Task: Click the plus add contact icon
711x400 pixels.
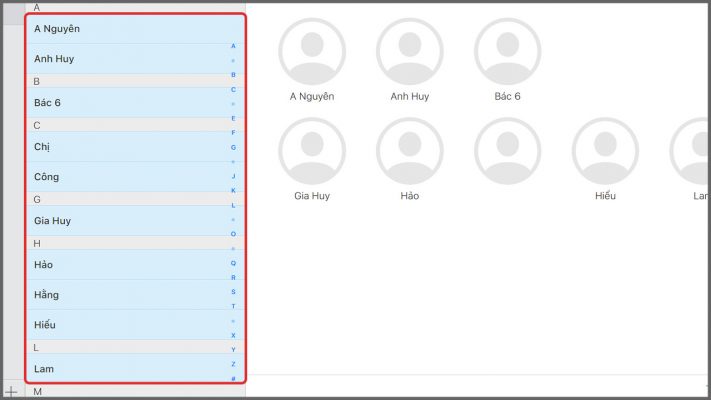Action: point(11,391)
